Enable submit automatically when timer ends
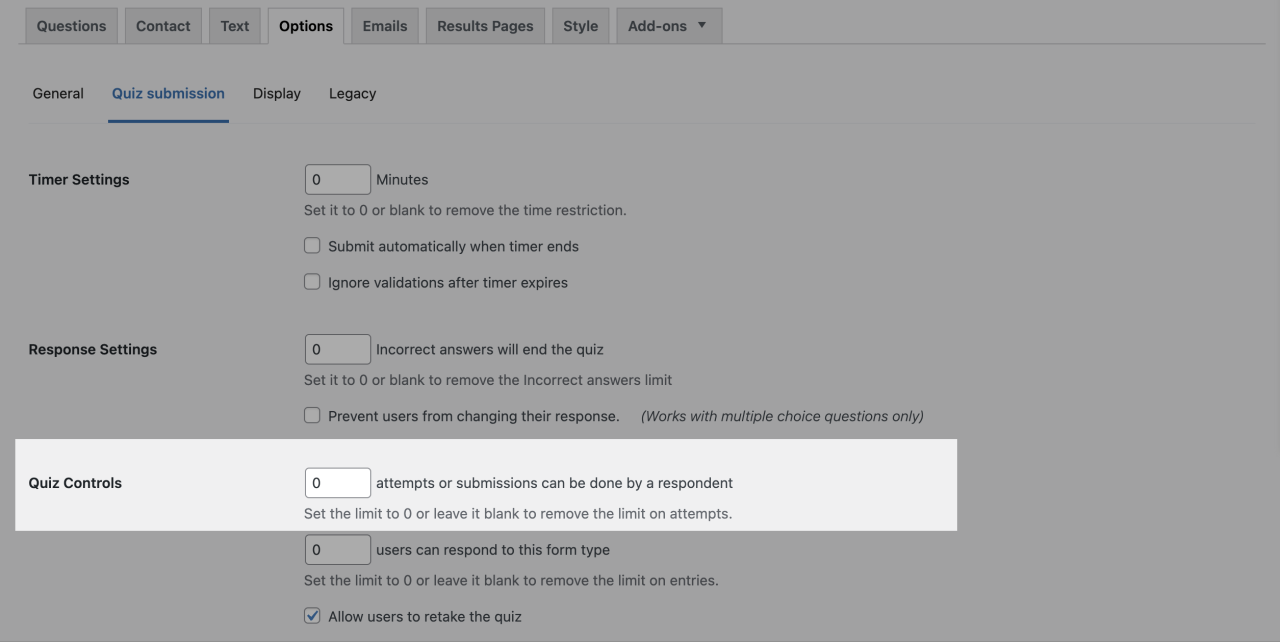 [x=312, y=245]
